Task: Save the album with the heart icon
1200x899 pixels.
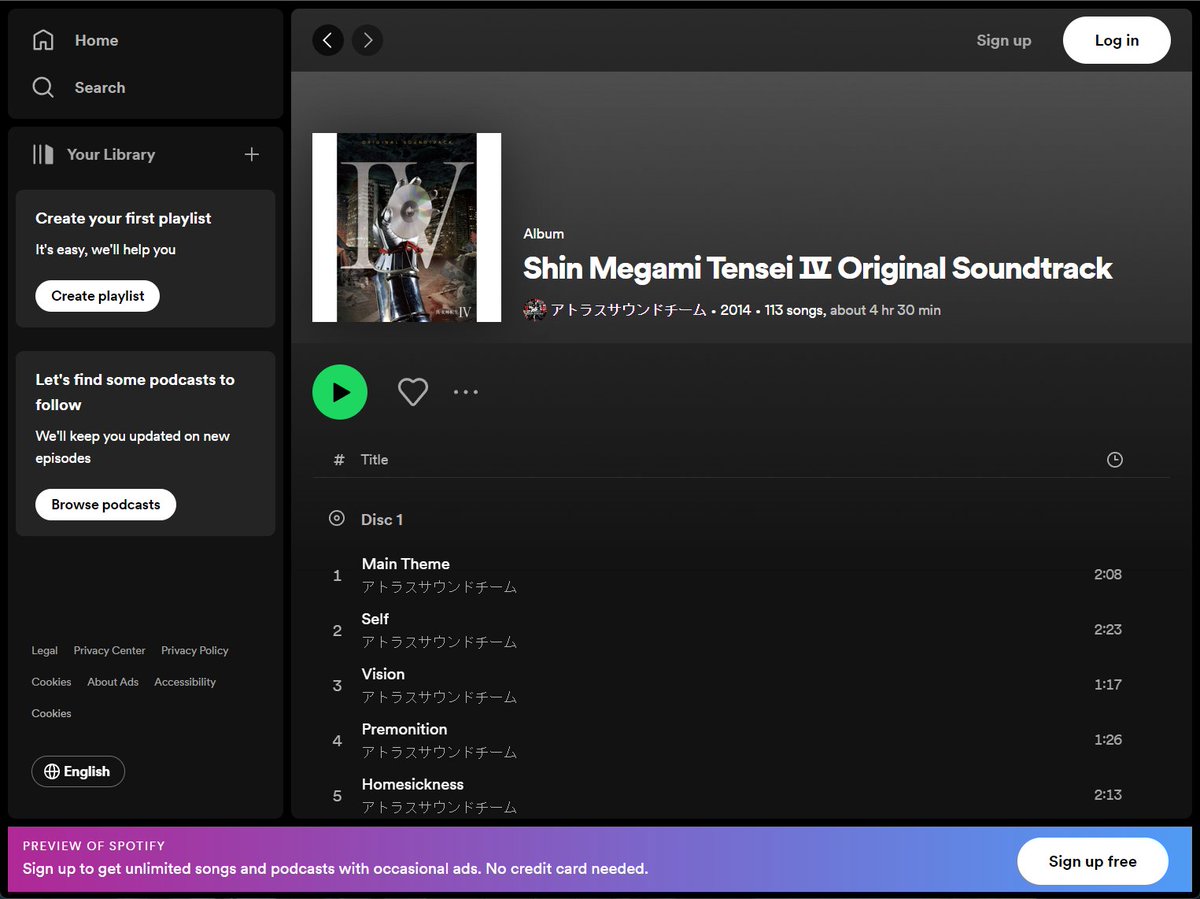Action: (413, 392)
